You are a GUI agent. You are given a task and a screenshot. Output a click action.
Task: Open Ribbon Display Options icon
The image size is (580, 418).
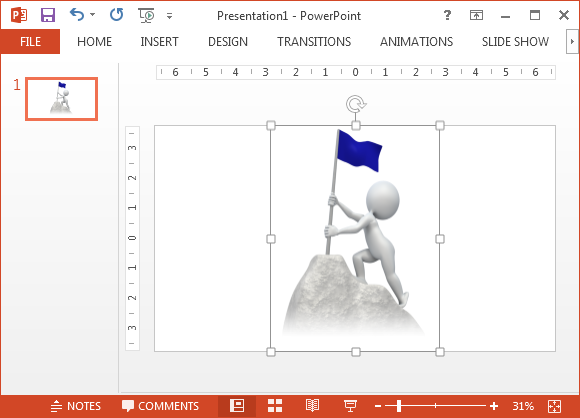(476, 15)
